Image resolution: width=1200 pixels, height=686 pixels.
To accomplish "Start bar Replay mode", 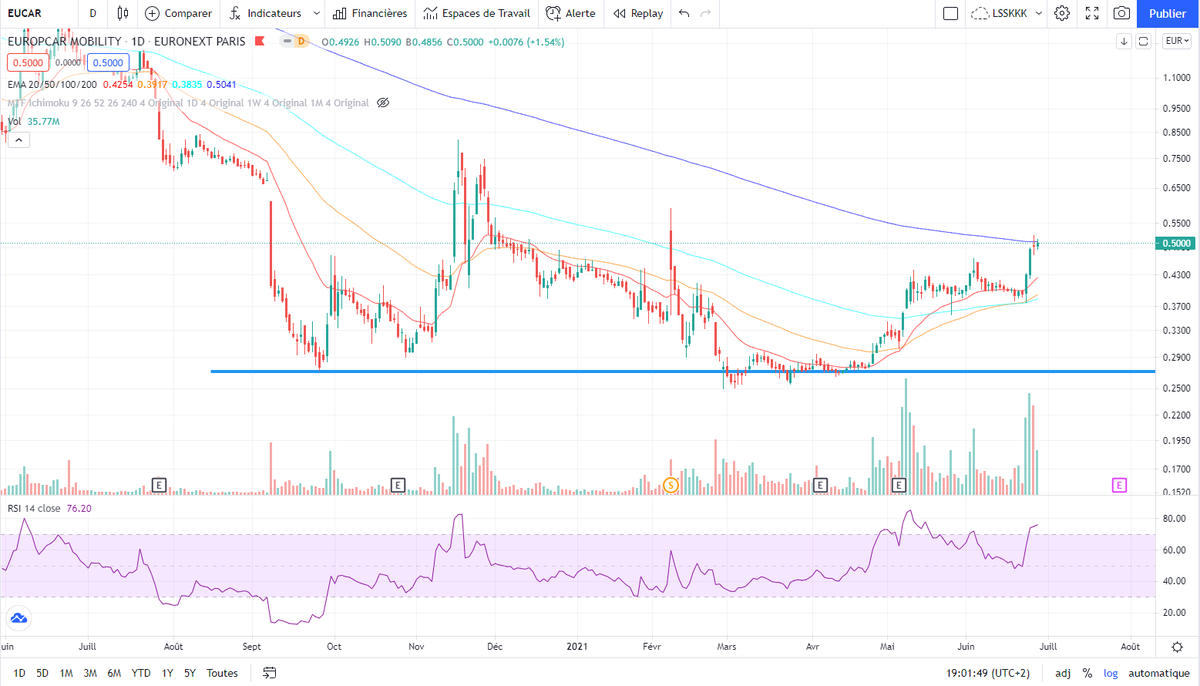I will coord(638,14).
